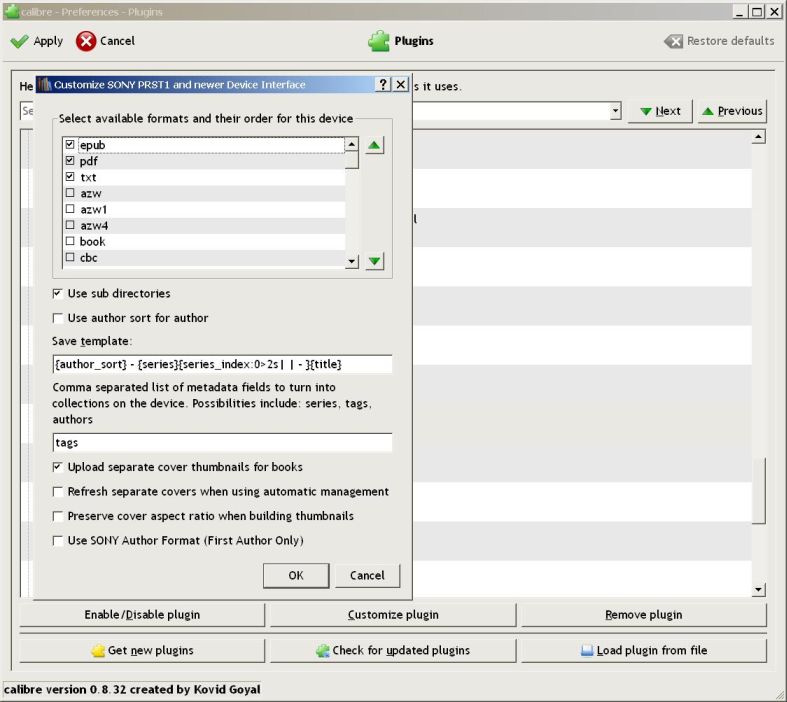Enable the book format checkbox
Viewport: 787px width, 702px height.
[70, 241]
